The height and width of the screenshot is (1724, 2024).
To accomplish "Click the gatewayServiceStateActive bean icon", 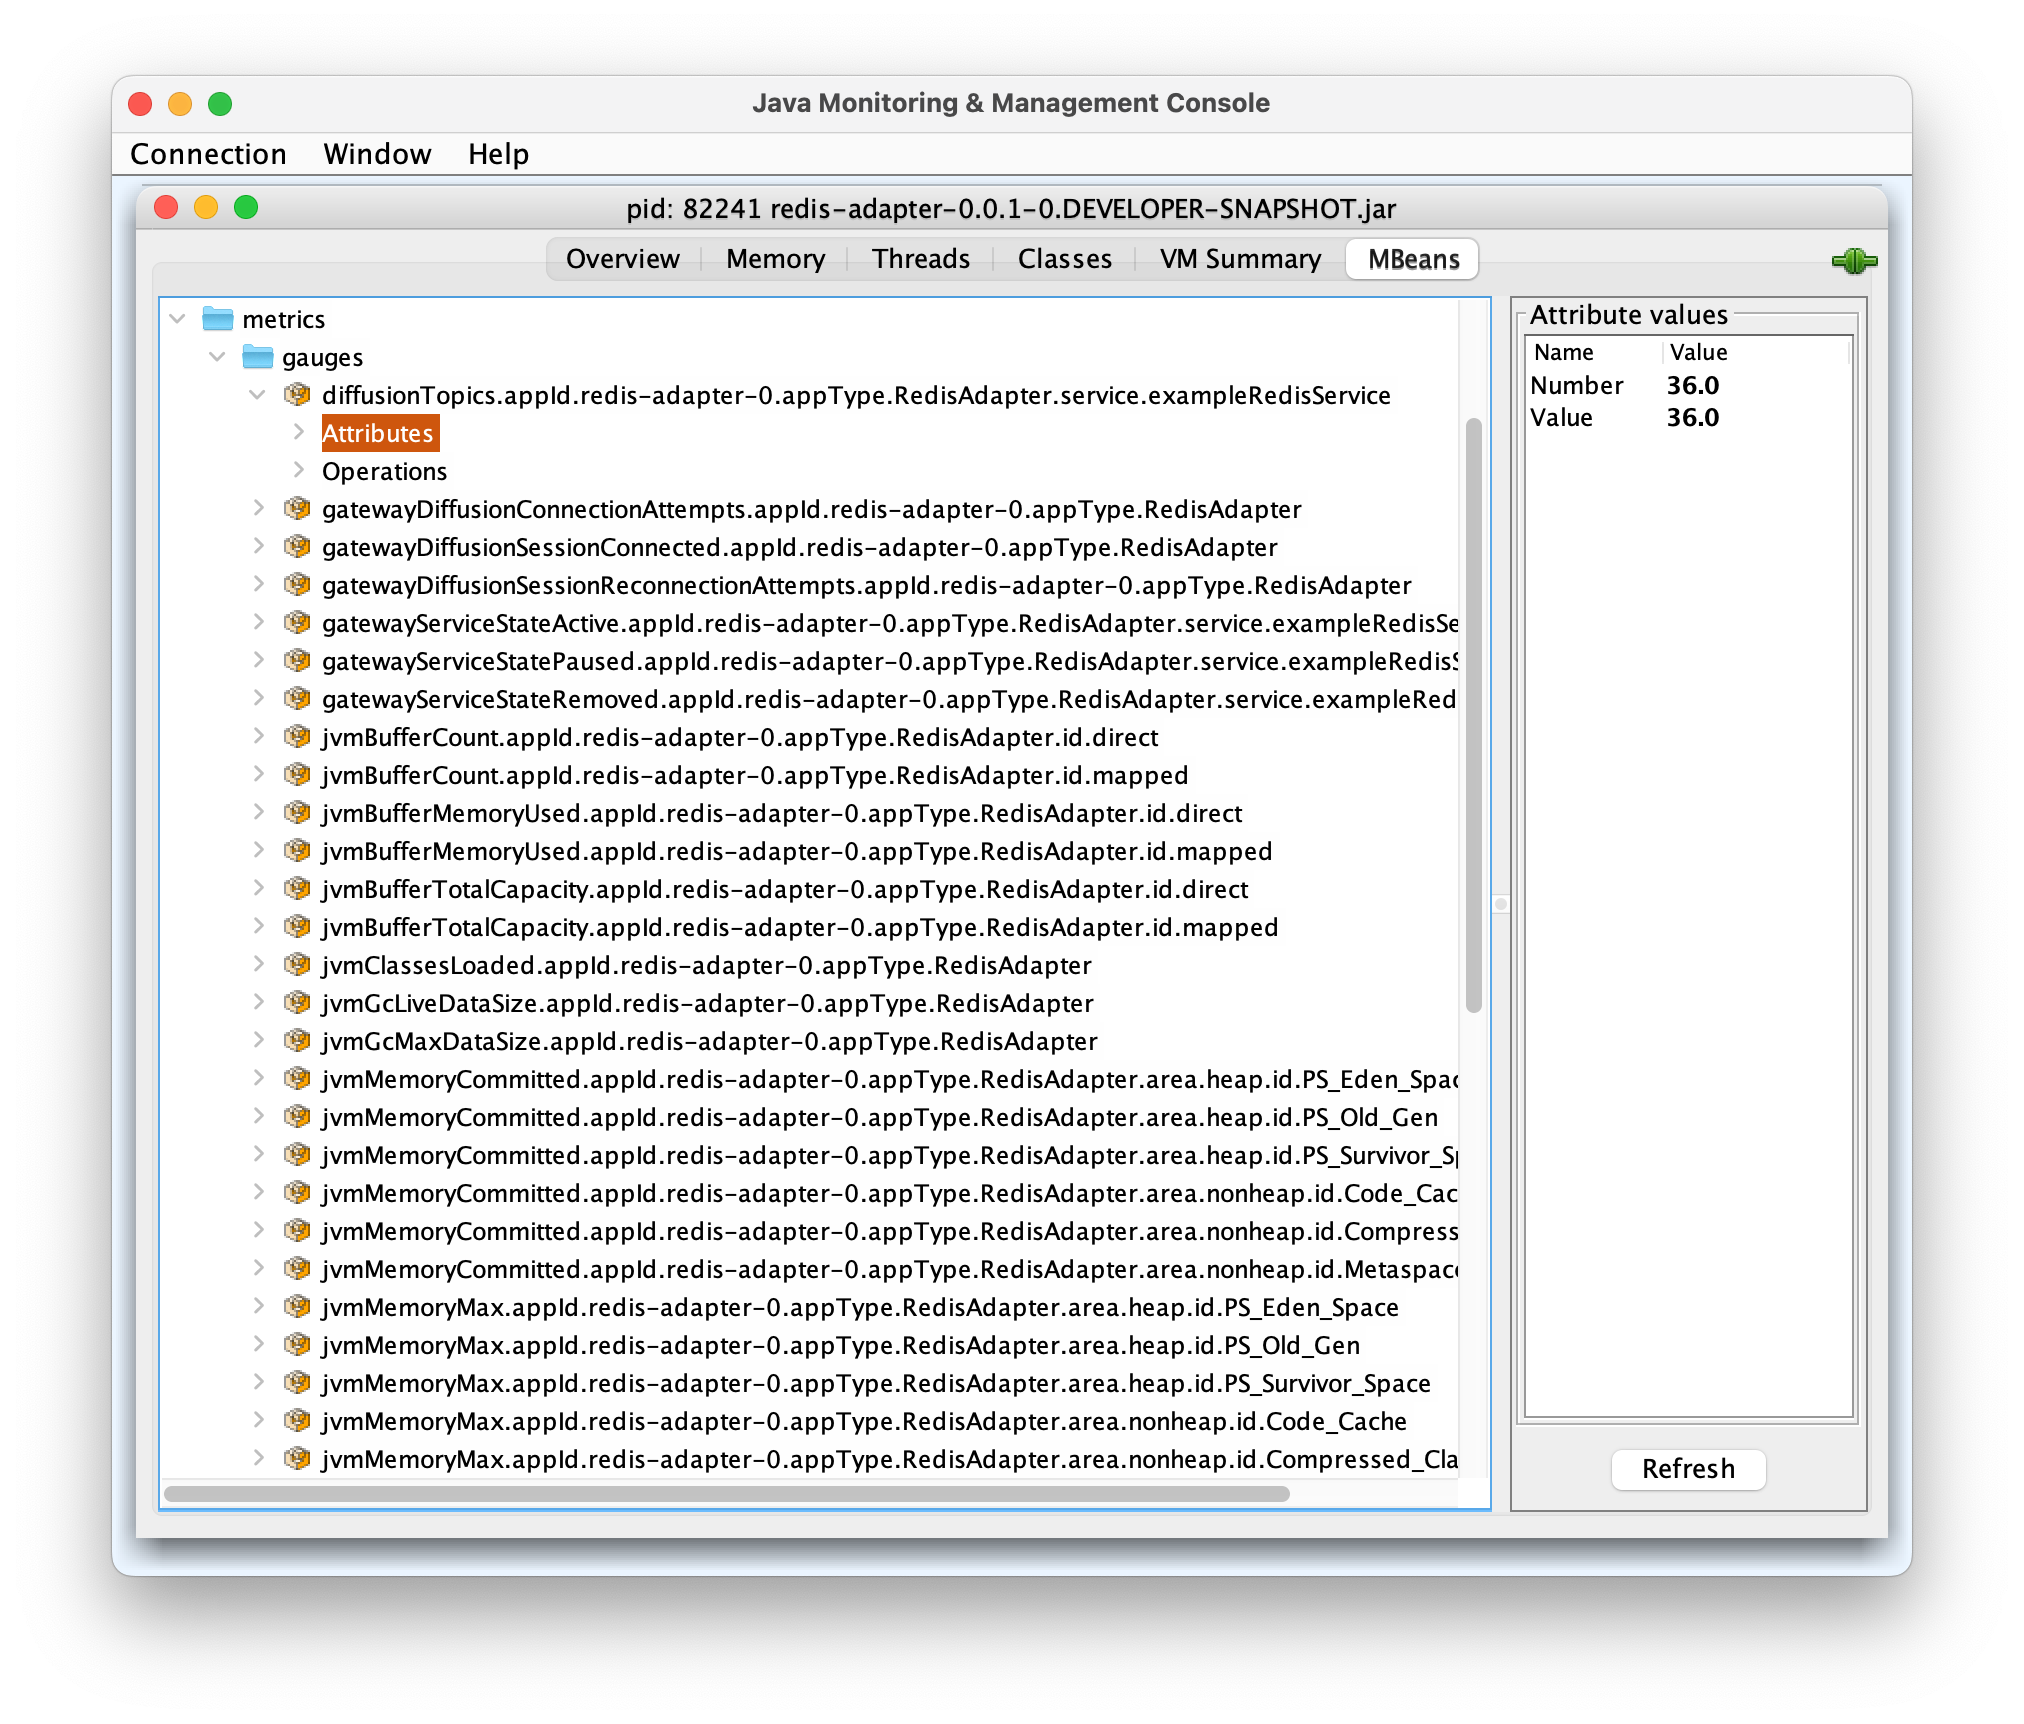I will click(297, 623).
